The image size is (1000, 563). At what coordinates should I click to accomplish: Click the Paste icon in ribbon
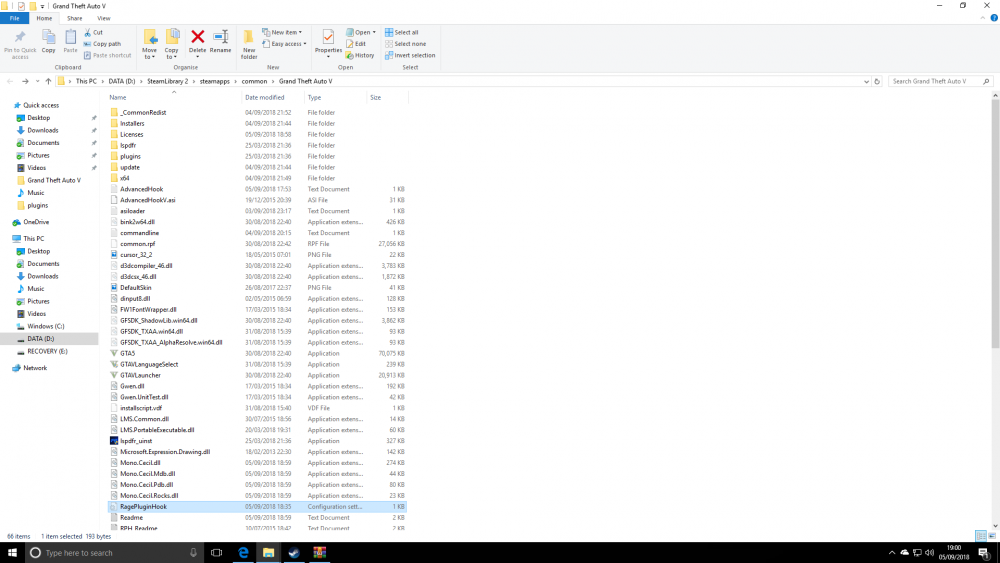click(70, 37)
